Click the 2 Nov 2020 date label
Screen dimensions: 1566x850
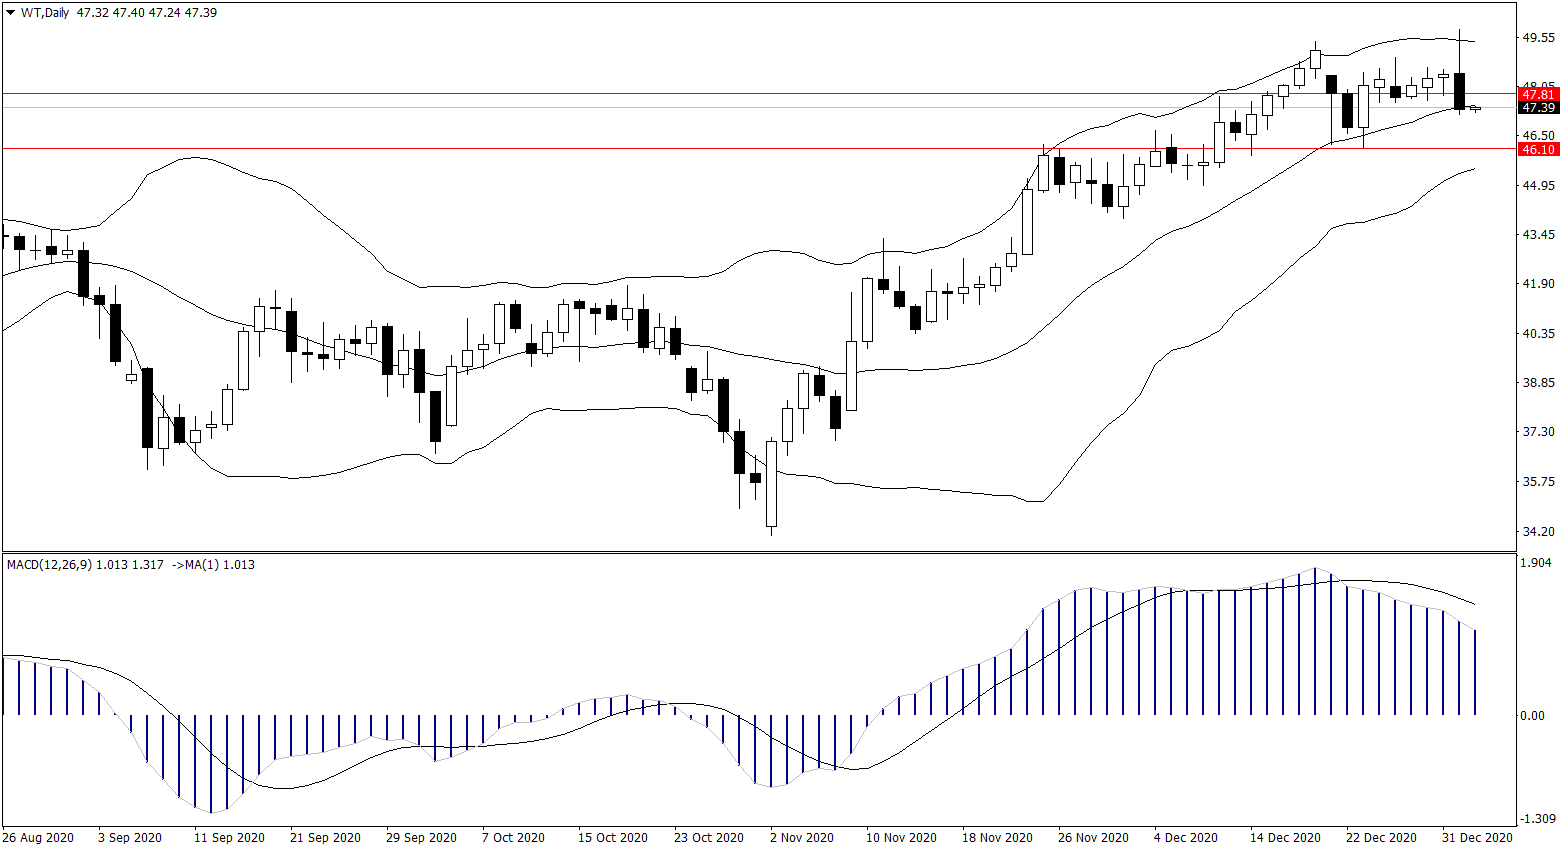pos(801,837)
